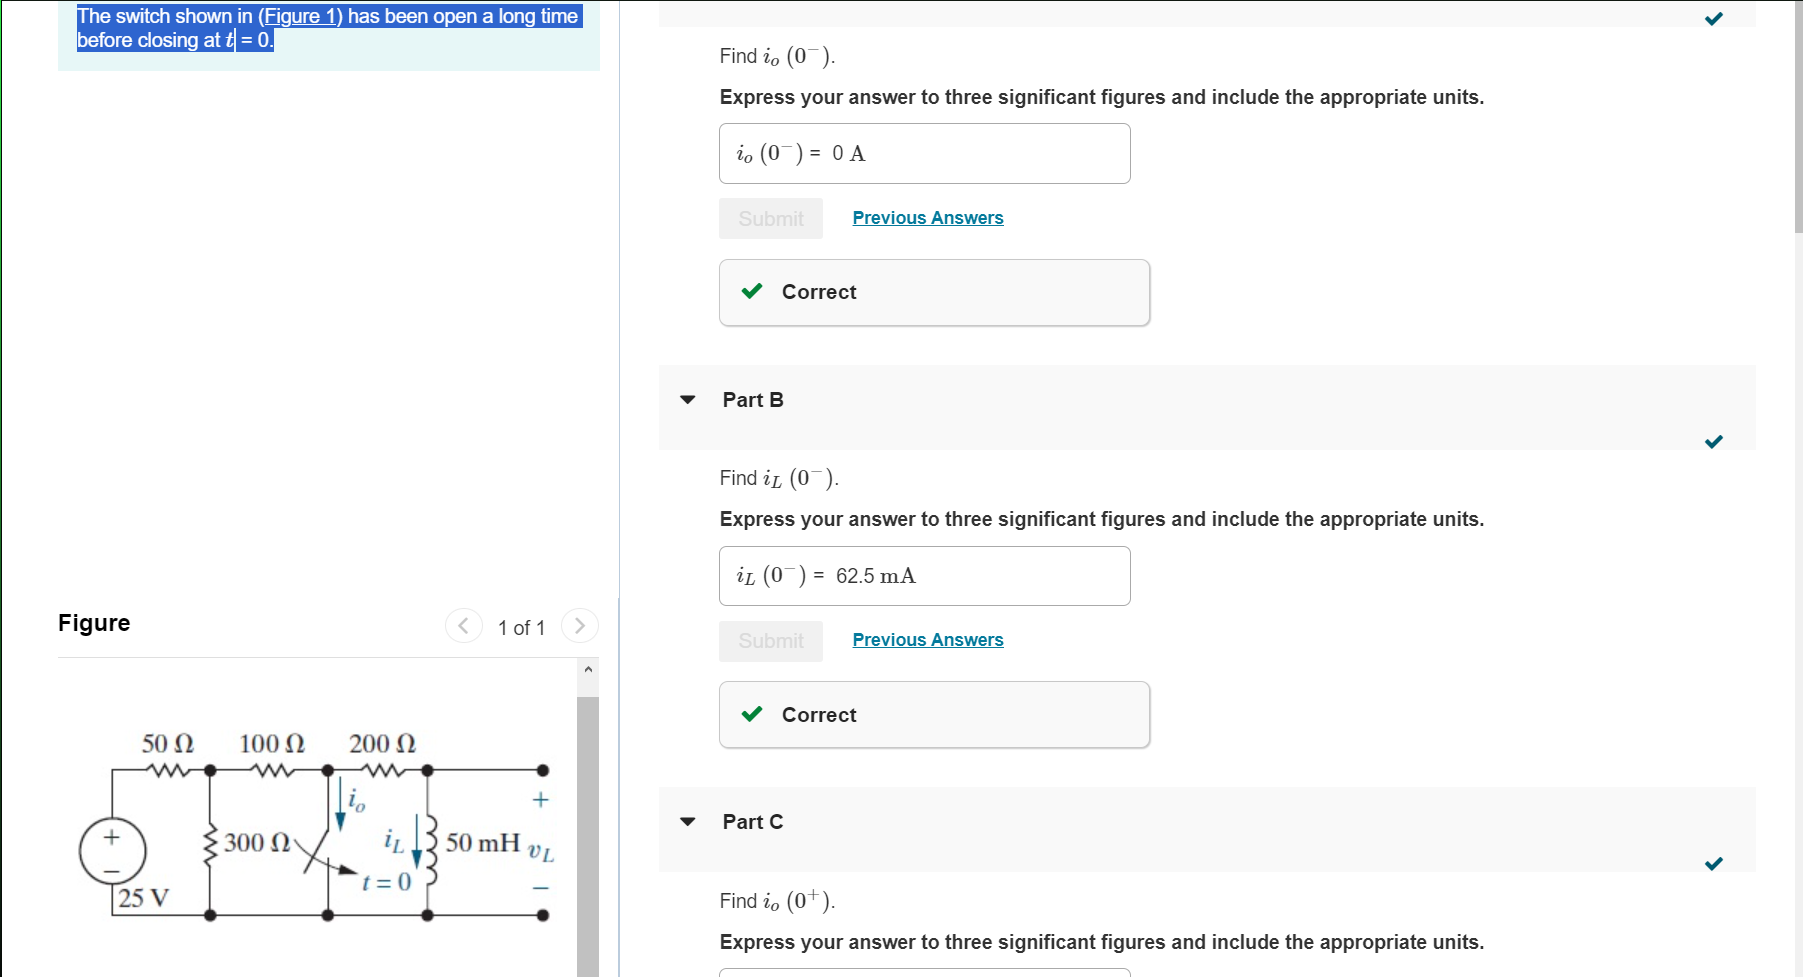Screen dimensions: 1803x977
Task: Click the checkmark inside Part B's Correct box
Action: coord(752,714)
